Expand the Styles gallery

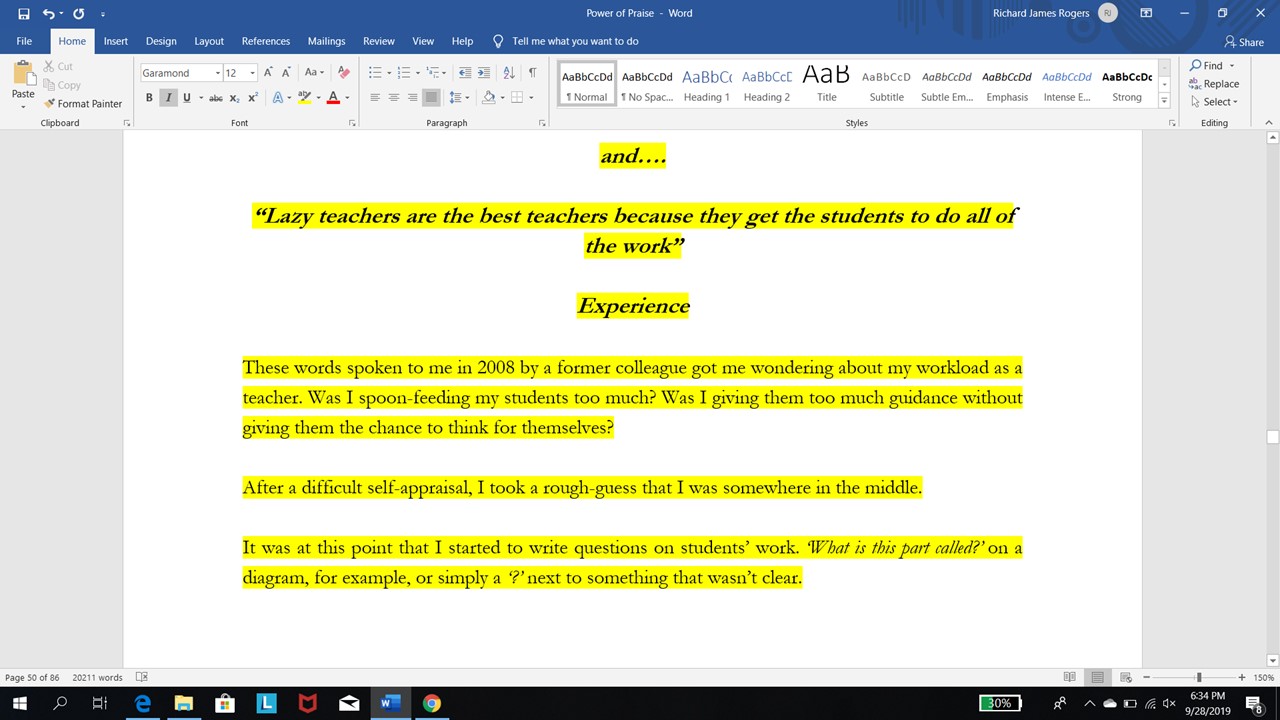click(1164, 101)
